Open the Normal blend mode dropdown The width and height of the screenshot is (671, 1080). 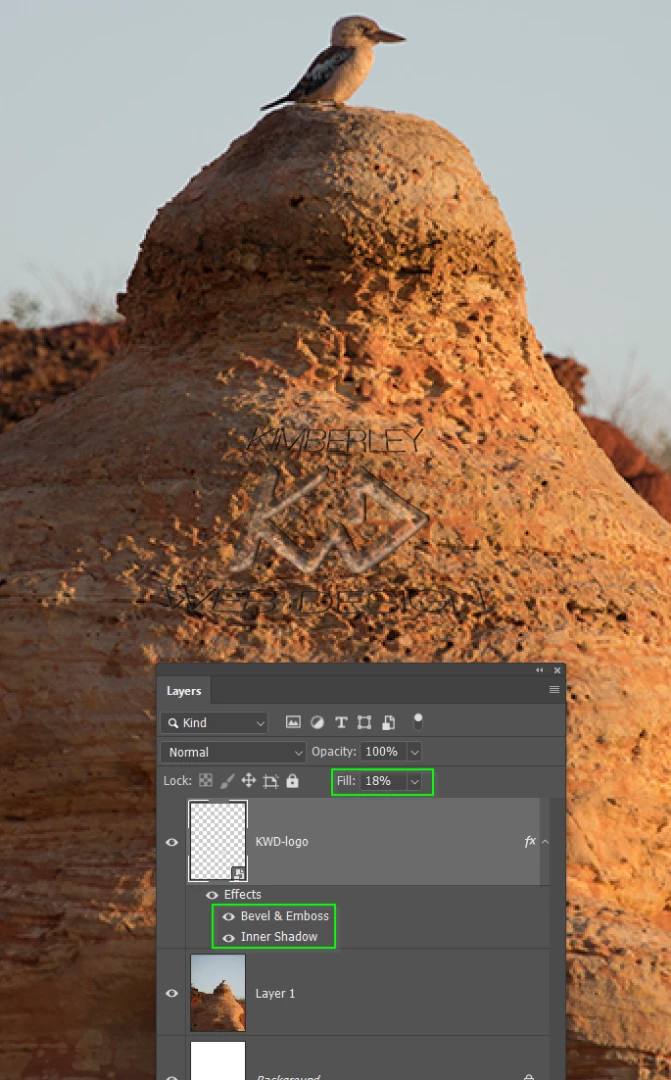pyautogui.click(x=233, y=752)
